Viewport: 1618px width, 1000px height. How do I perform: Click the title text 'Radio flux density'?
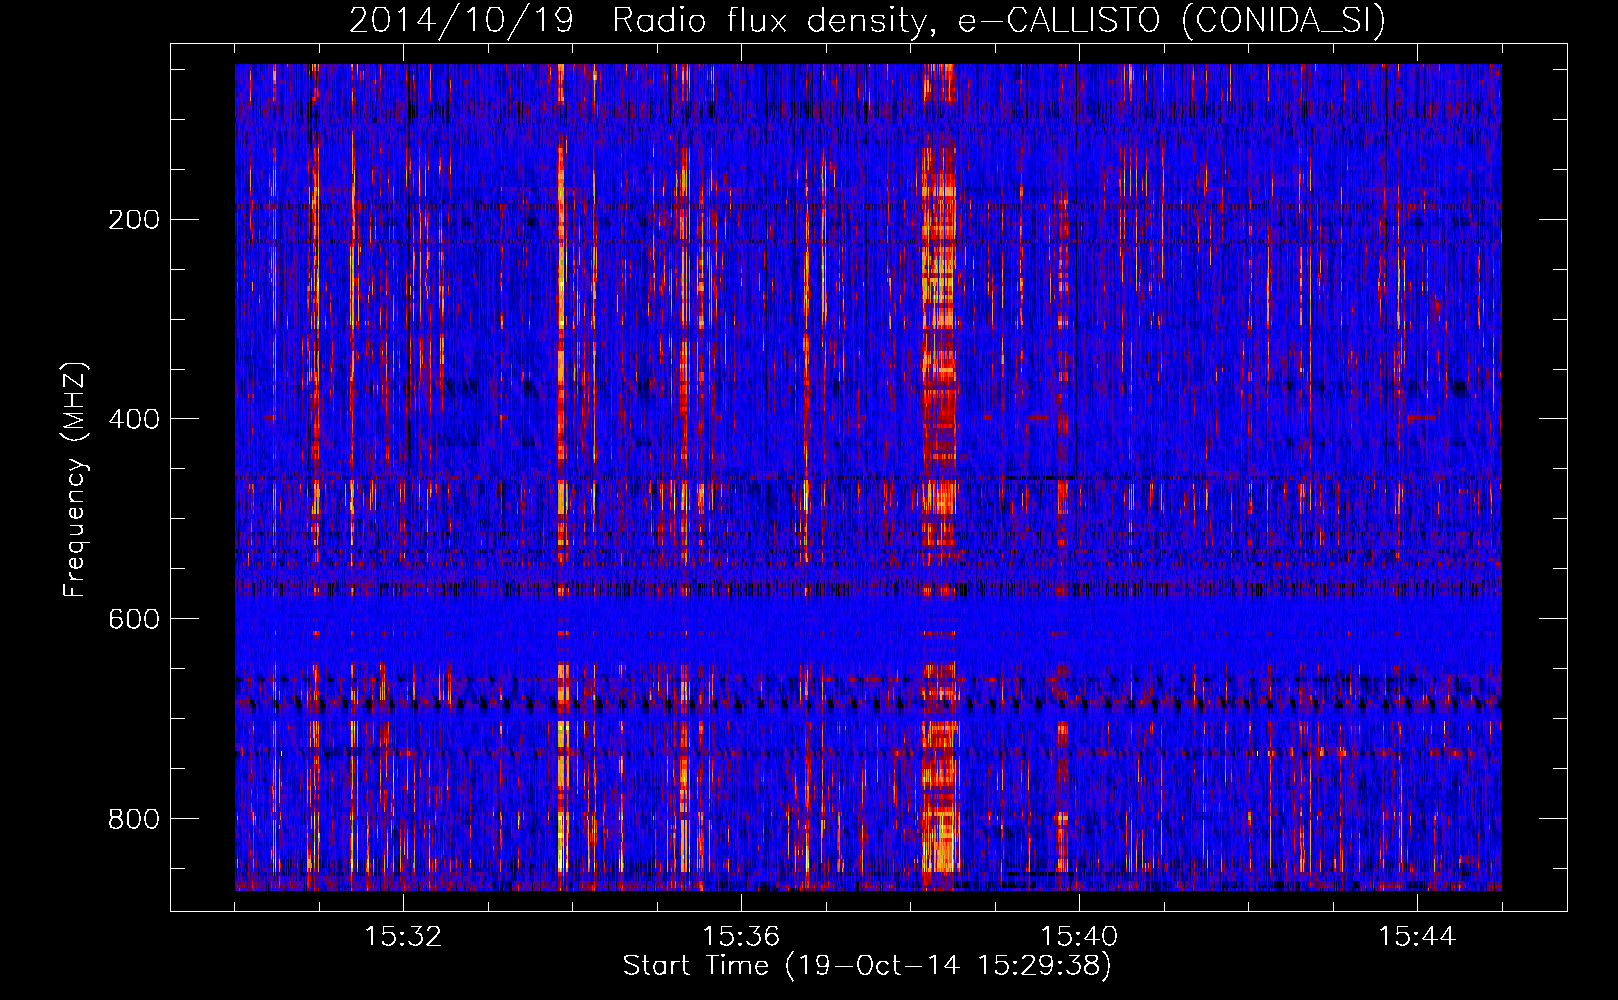tap(770, 20)
